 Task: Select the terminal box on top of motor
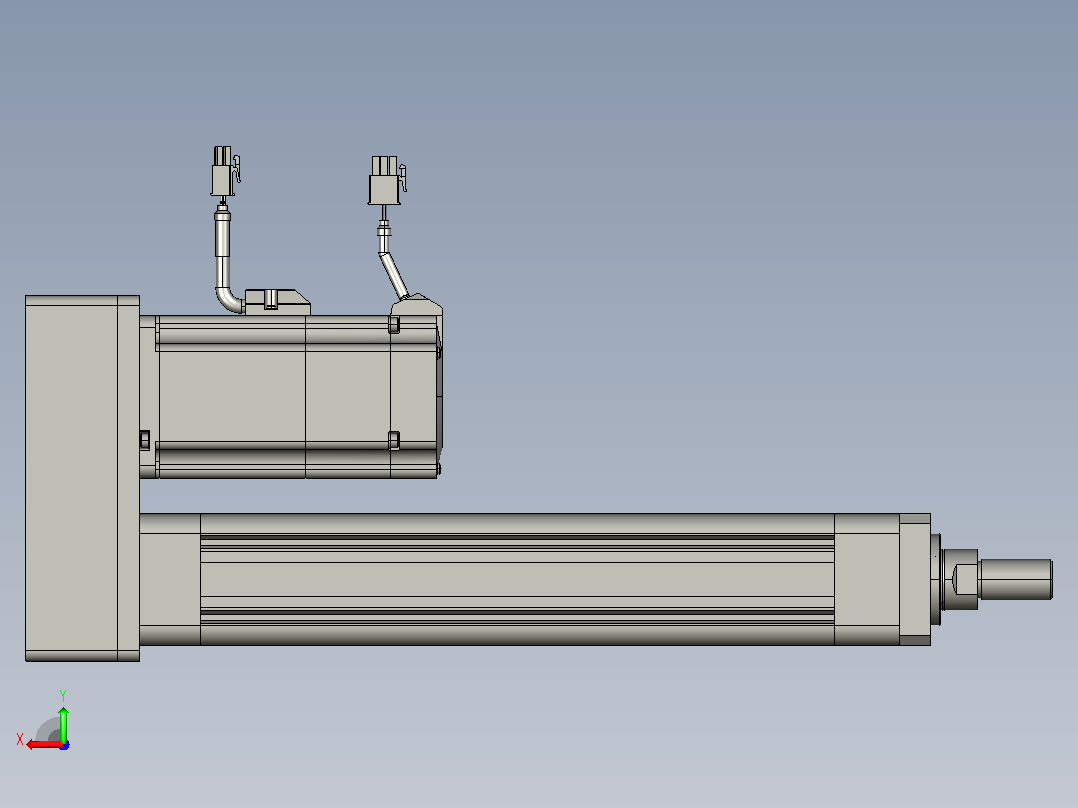pos(278,302)
